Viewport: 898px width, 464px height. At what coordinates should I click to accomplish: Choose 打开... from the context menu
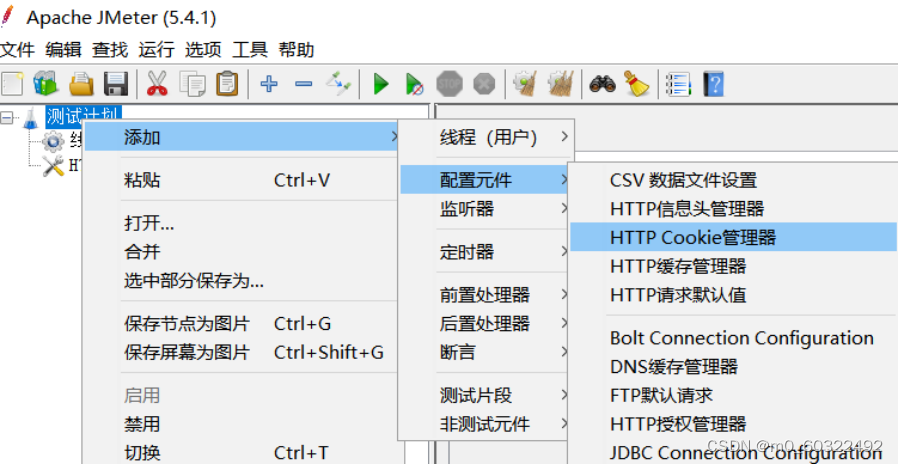(x=241, y=223)
